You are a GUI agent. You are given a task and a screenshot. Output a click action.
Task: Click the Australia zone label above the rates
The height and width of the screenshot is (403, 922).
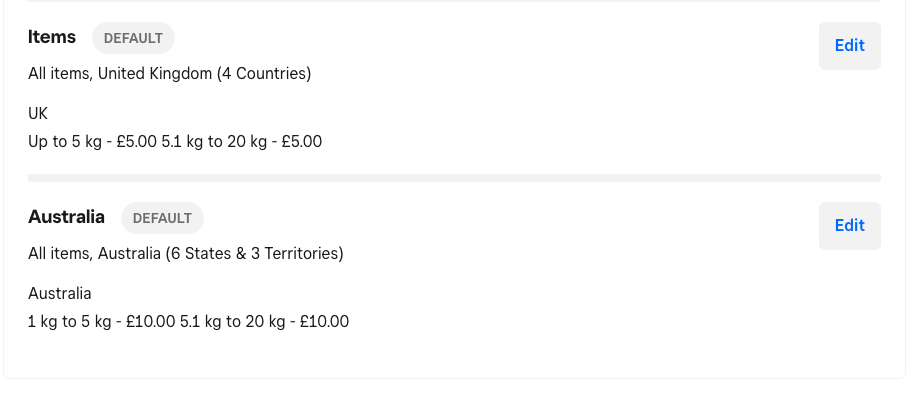(60, 293)
